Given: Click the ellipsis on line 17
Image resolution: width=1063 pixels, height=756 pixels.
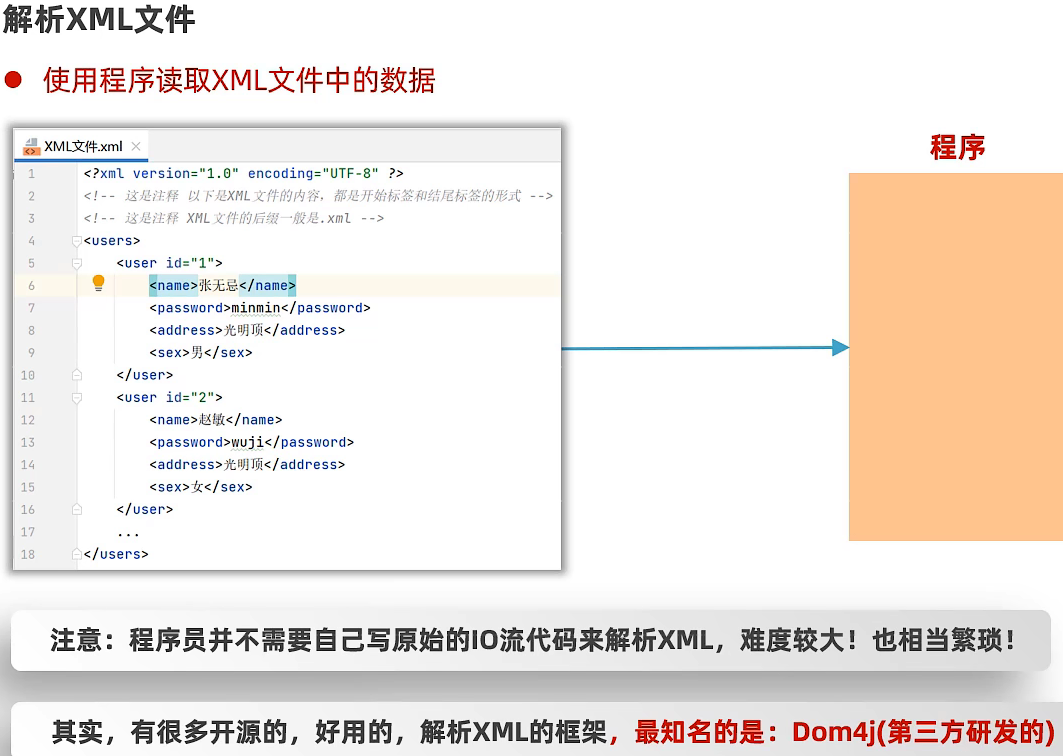Looking at the screenshot, I should coord(128,534).
